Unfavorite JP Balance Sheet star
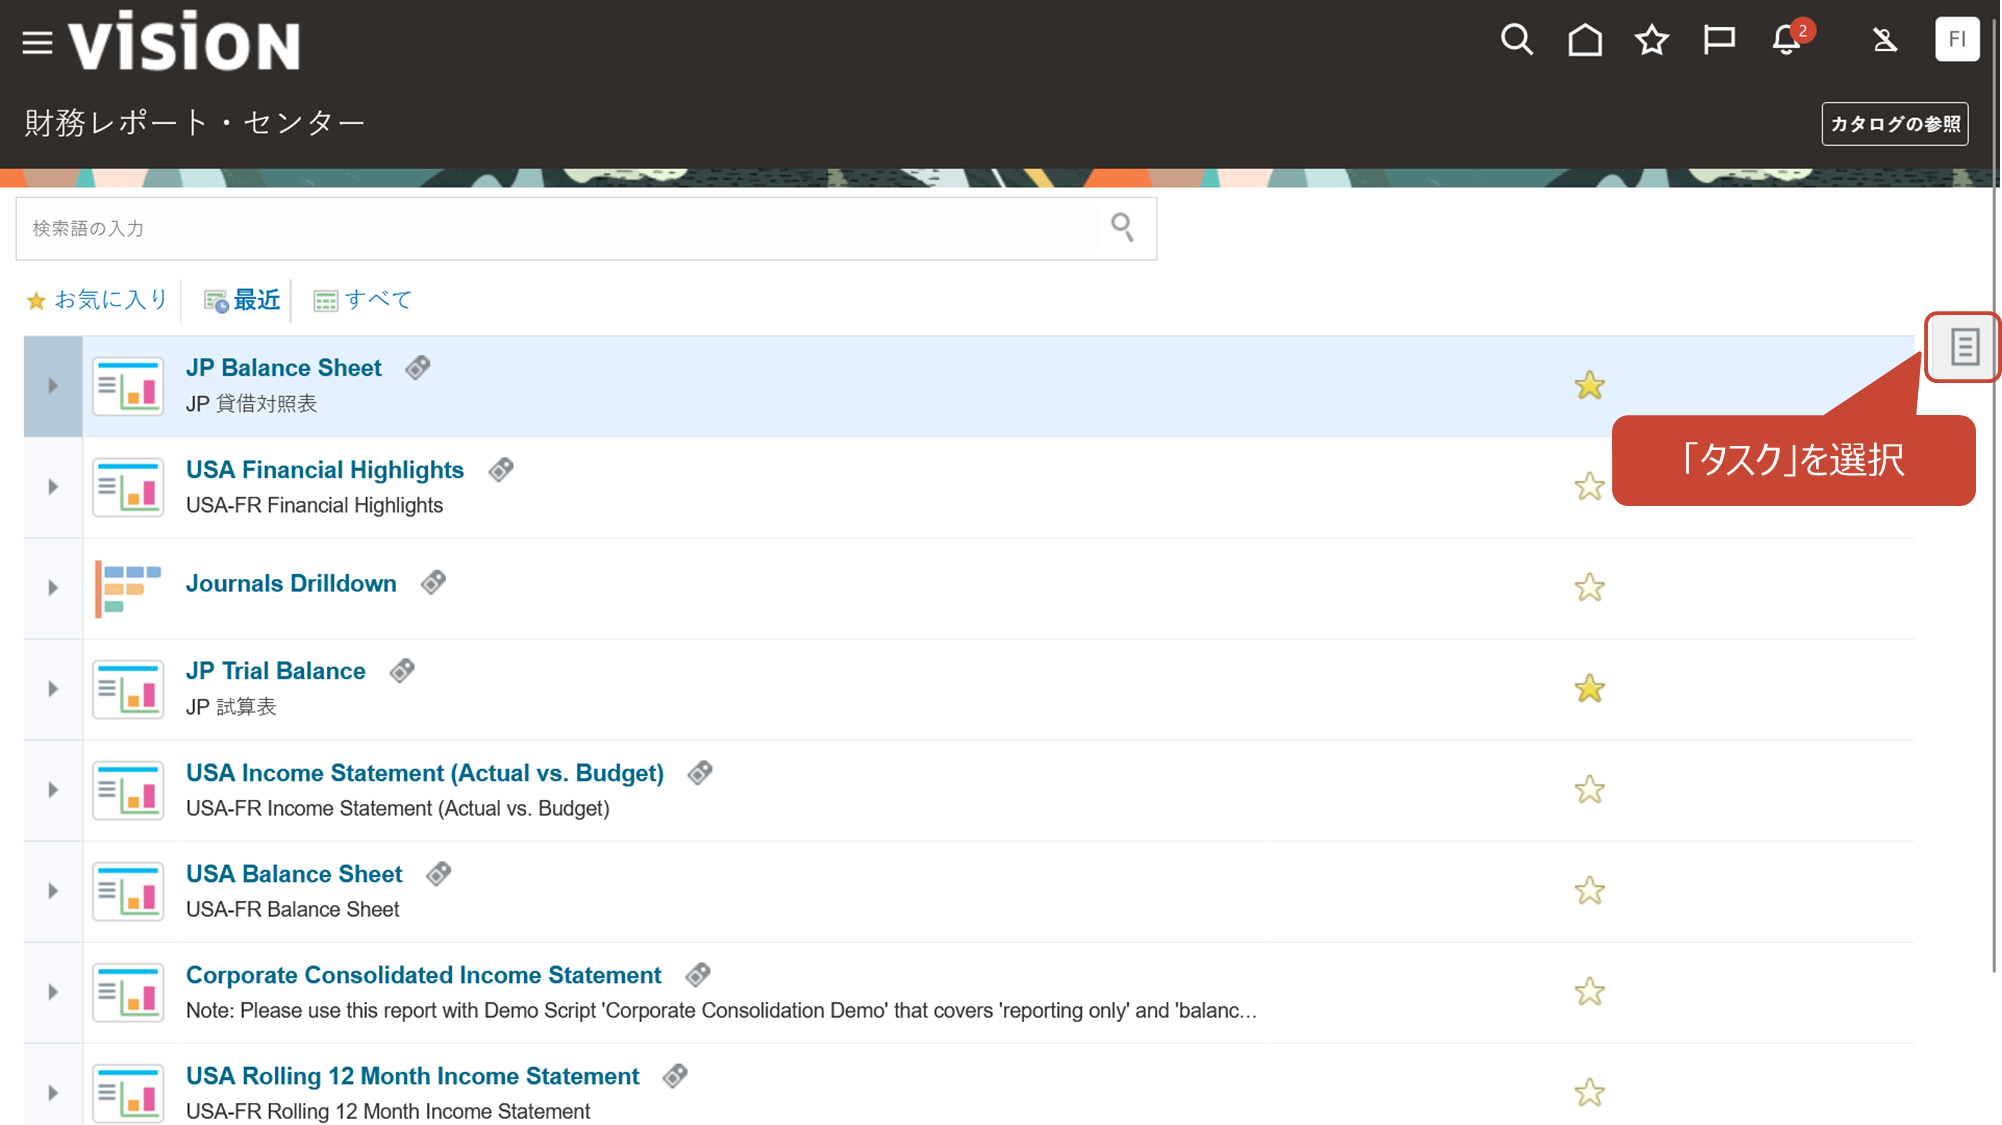 pos(1588,386)
